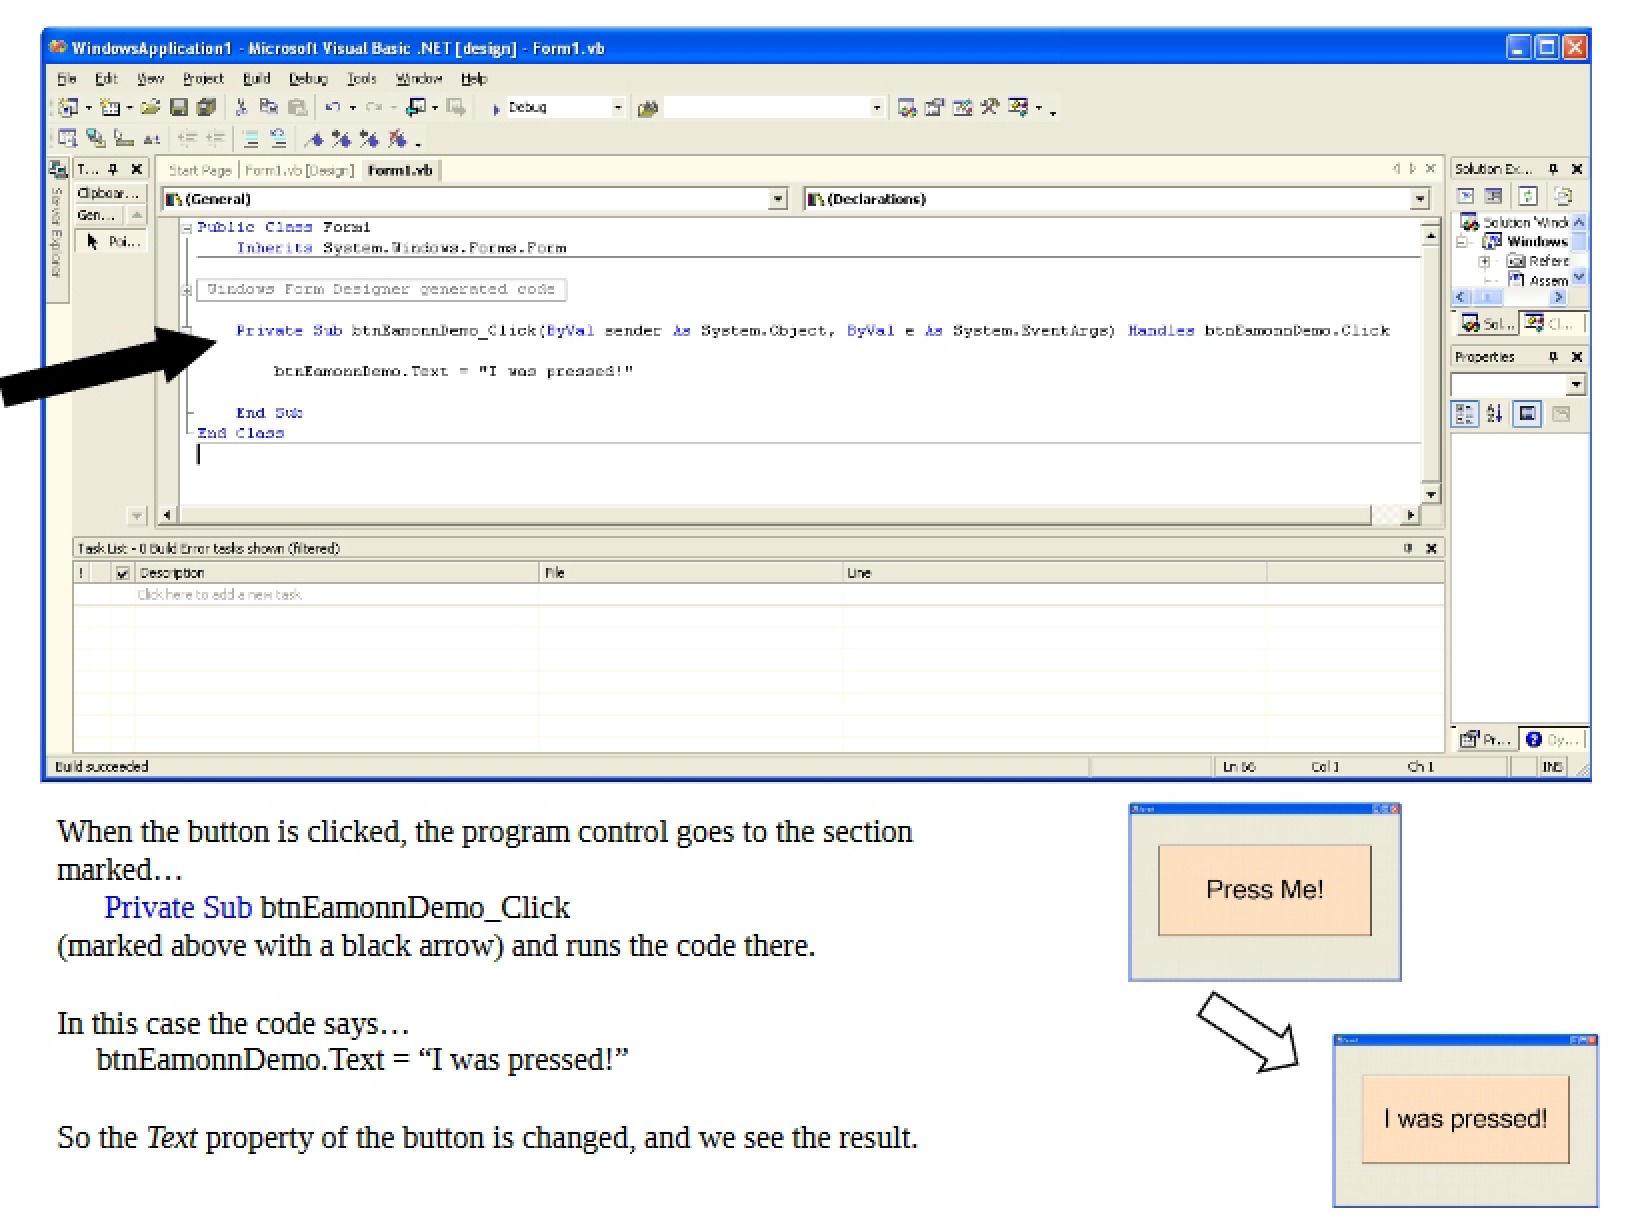Image resolution: width=1640 pixels, height=1230 pixels.
Task: Click the code editor horizontal scrollbar
Action: coord(789,516)
